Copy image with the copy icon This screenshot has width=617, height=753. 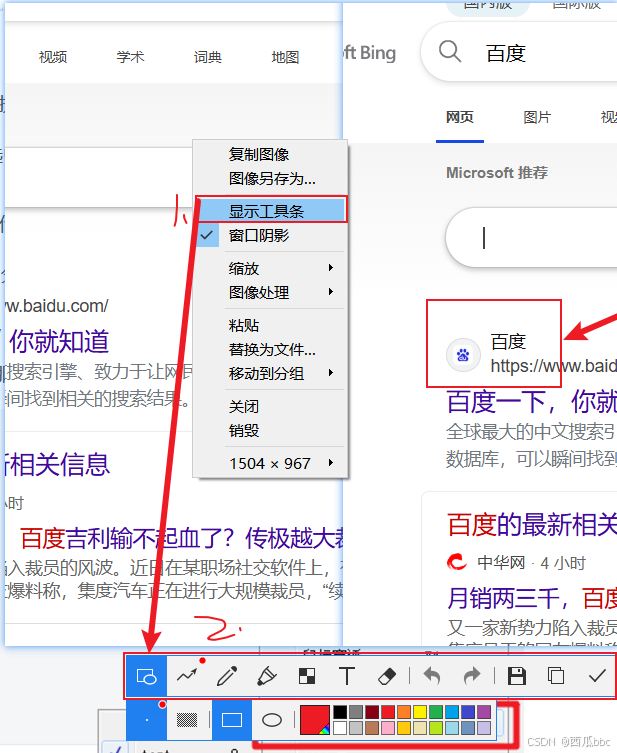click(x=556, y=676)
